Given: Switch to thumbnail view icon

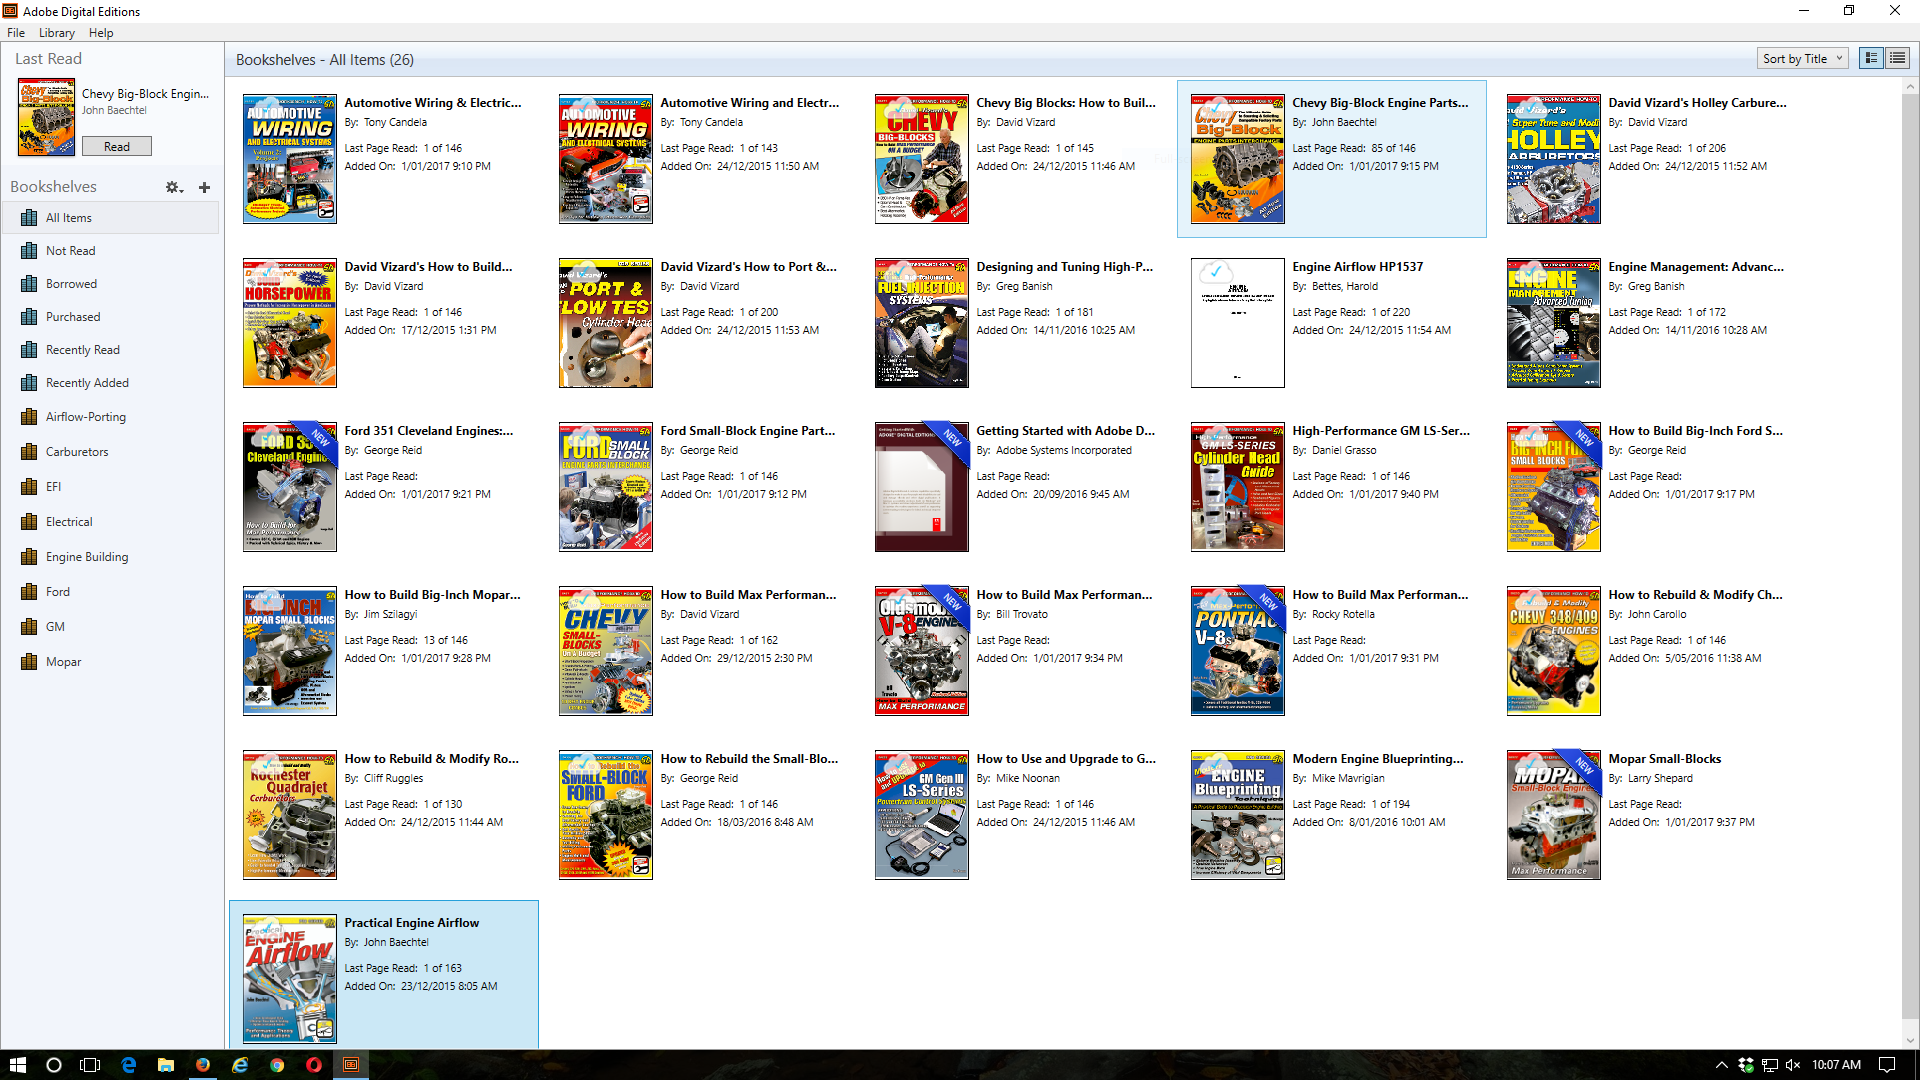Looking at the screenshot, I should (x=1871, y=58).
